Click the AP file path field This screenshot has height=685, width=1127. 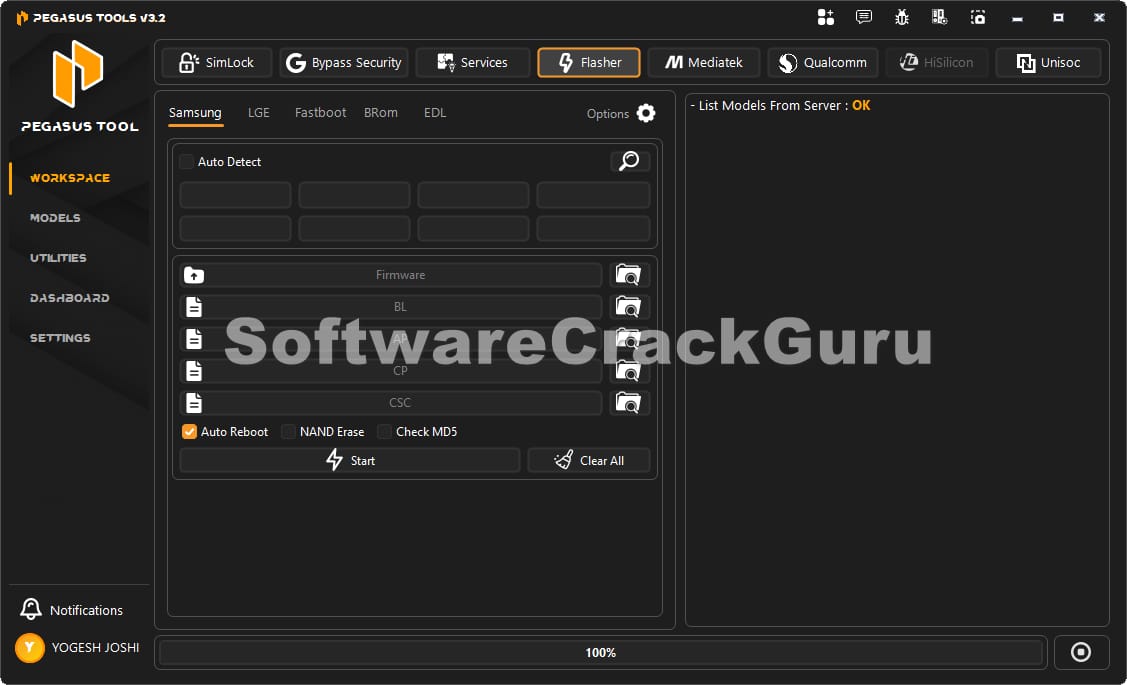click(x=400, y=339)
